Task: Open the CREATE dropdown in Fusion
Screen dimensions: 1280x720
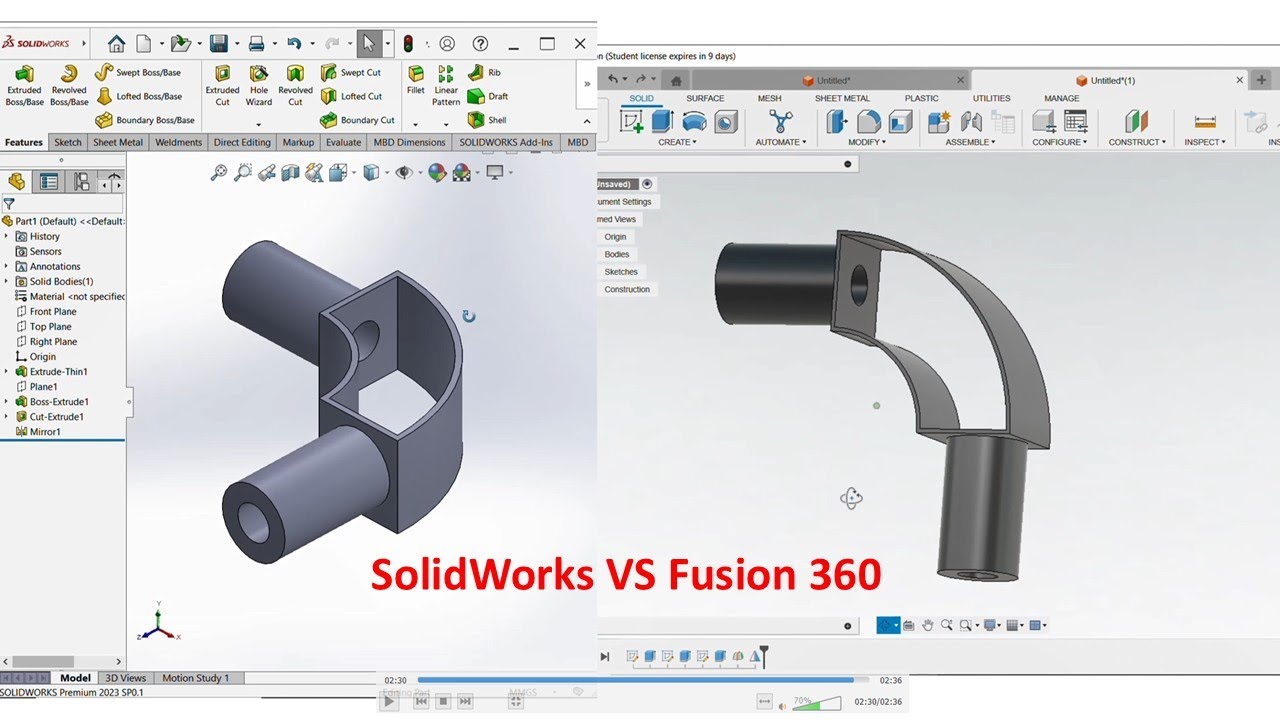Action: pyautogui.click(x=677, y=142)
